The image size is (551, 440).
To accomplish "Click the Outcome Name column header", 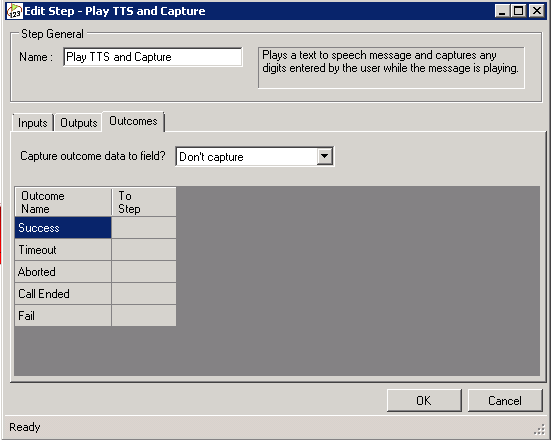I will point(63,202).
